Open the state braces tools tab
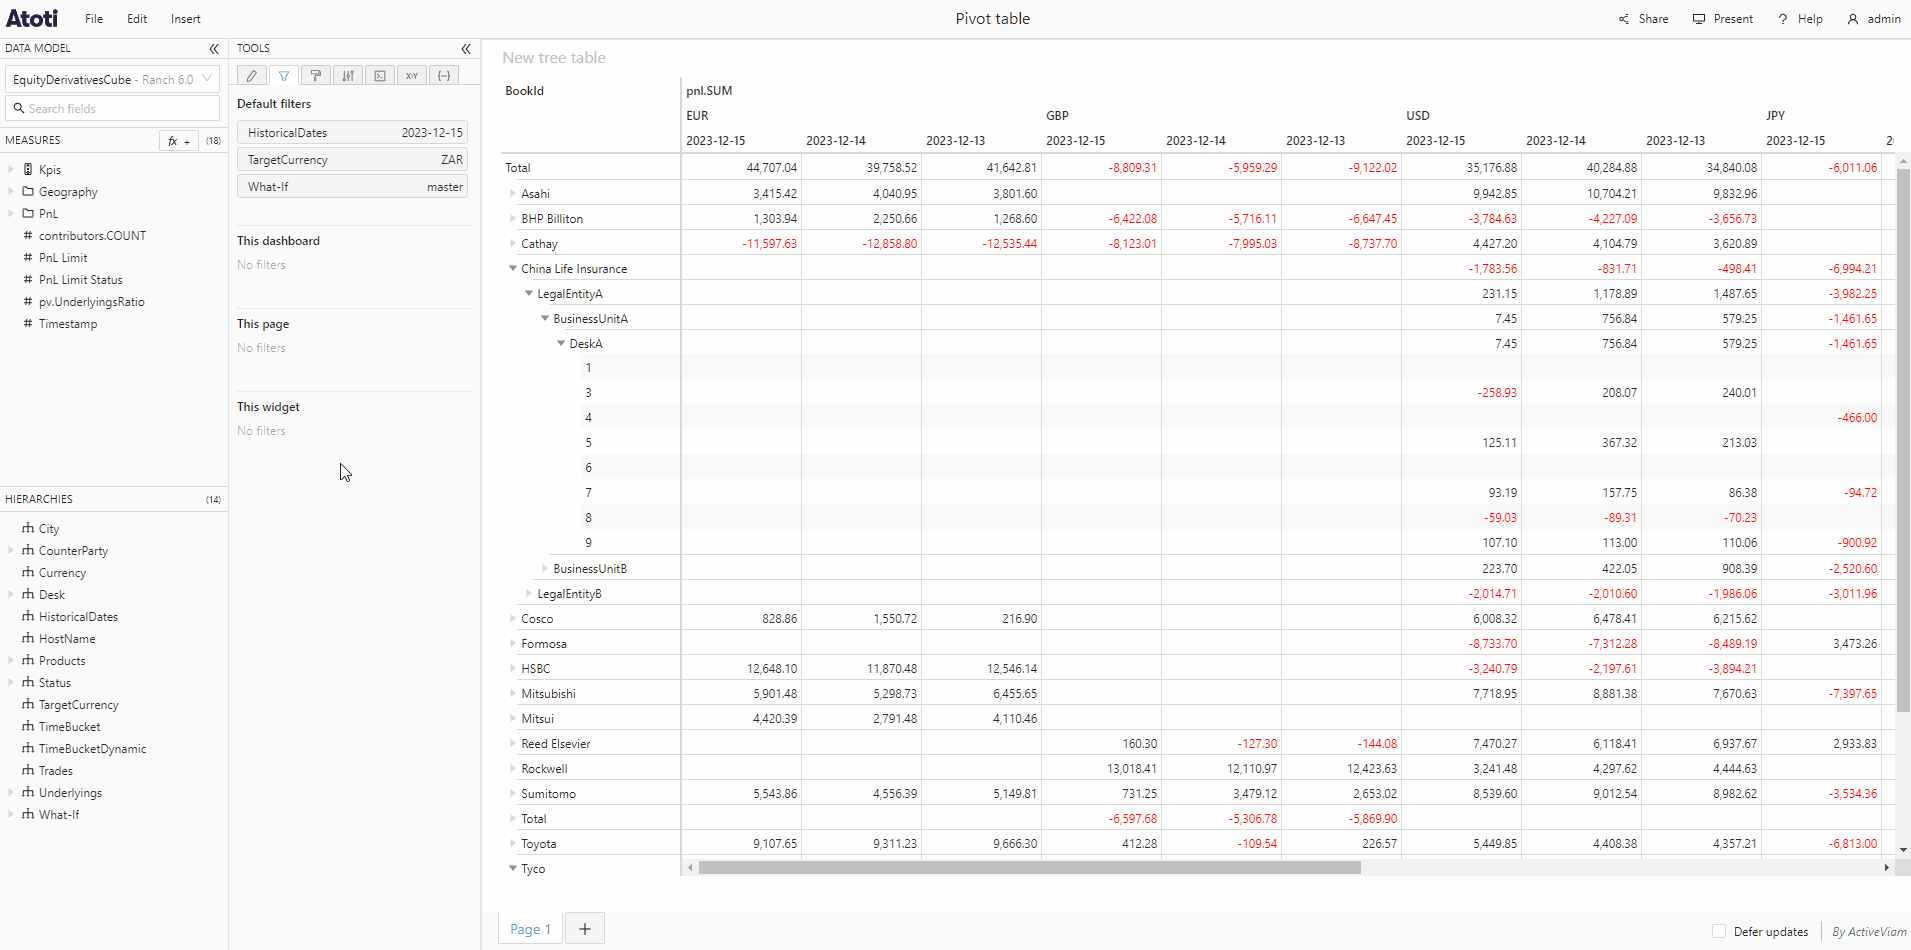This screenshot has width=1911, height=950. coord(444,76)
